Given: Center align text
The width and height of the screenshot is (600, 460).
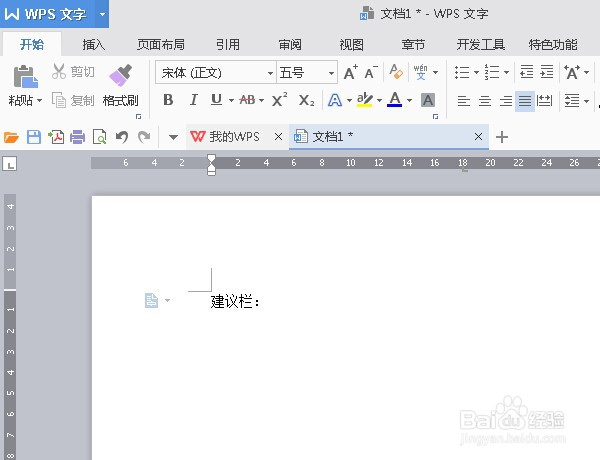Looking at the screenshot, I should [x=485, y=101].
